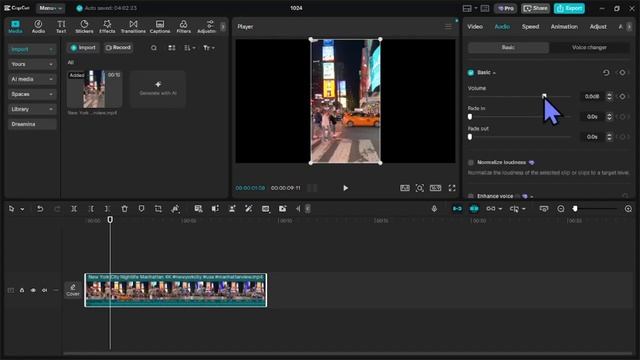640x360 pixels.
Task: Open the Text tool panel
Action: [61, 27]
